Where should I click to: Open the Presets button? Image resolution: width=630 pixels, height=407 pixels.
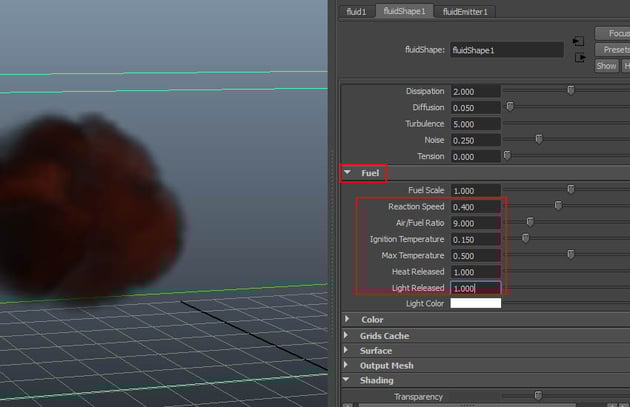pyautogui.click(x=611, y=49)
